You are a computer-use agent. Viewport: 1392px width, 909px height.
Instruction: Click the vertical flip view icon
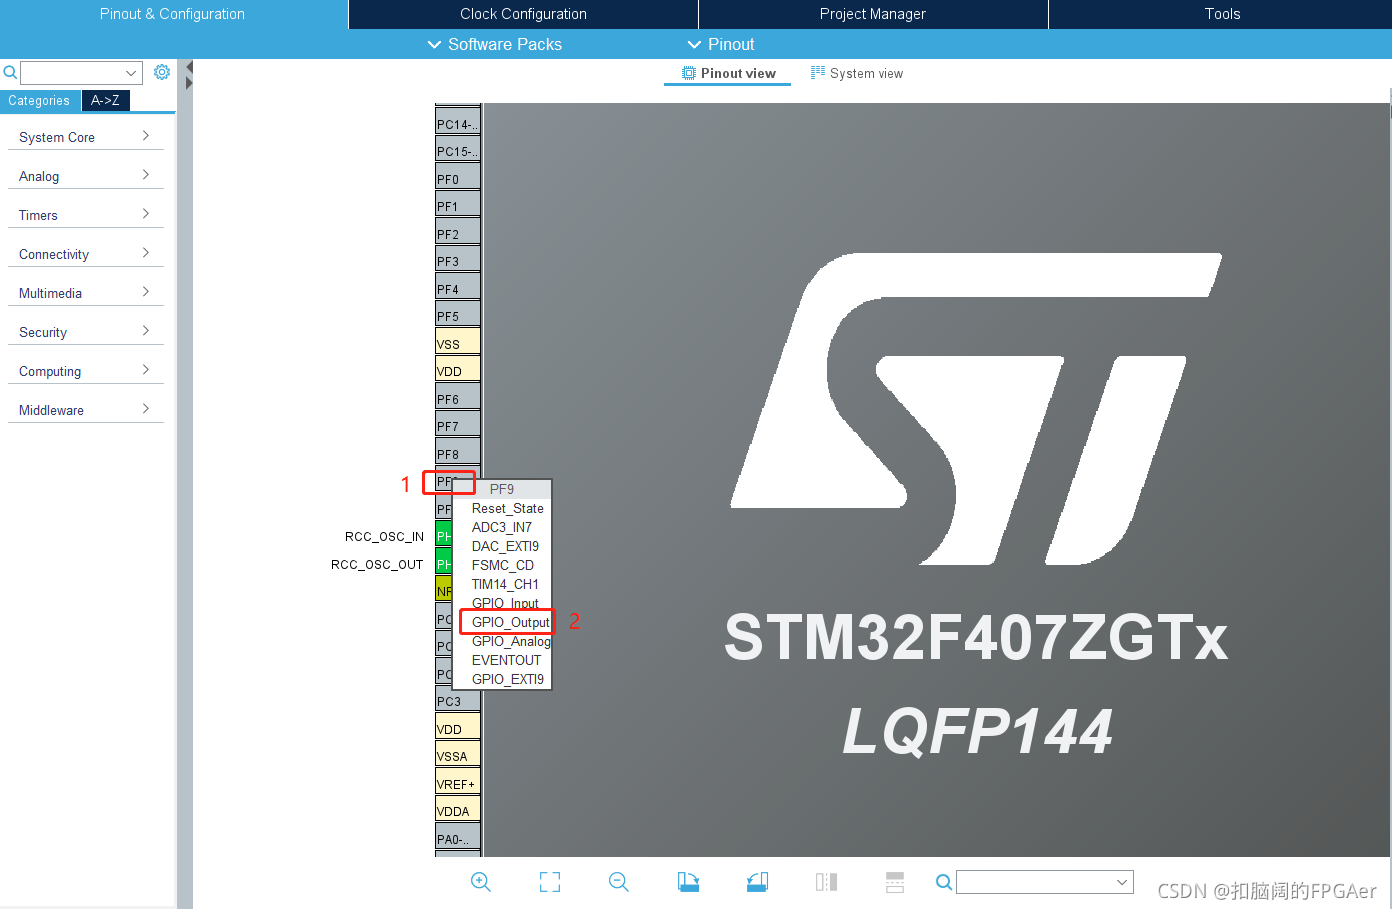pyautogui.click(x=826, y=882)
